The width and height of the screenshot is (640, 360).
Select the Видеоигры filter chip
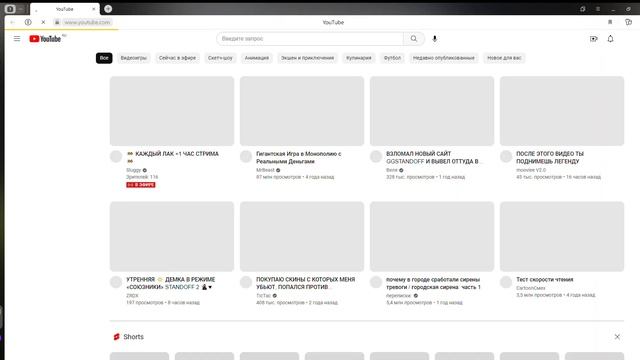coord(133,58)
